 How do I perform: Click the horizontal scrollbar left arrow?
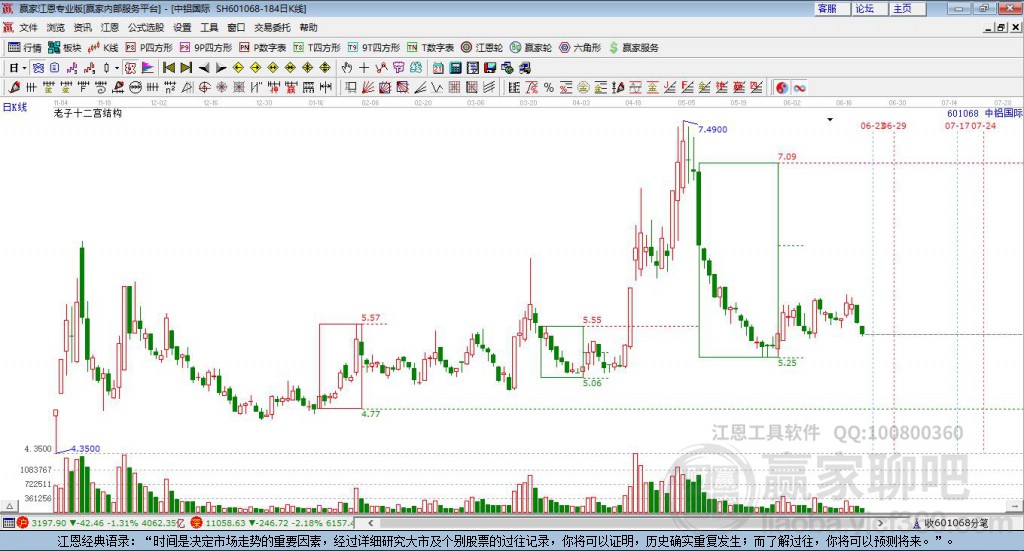click(370, 523)
